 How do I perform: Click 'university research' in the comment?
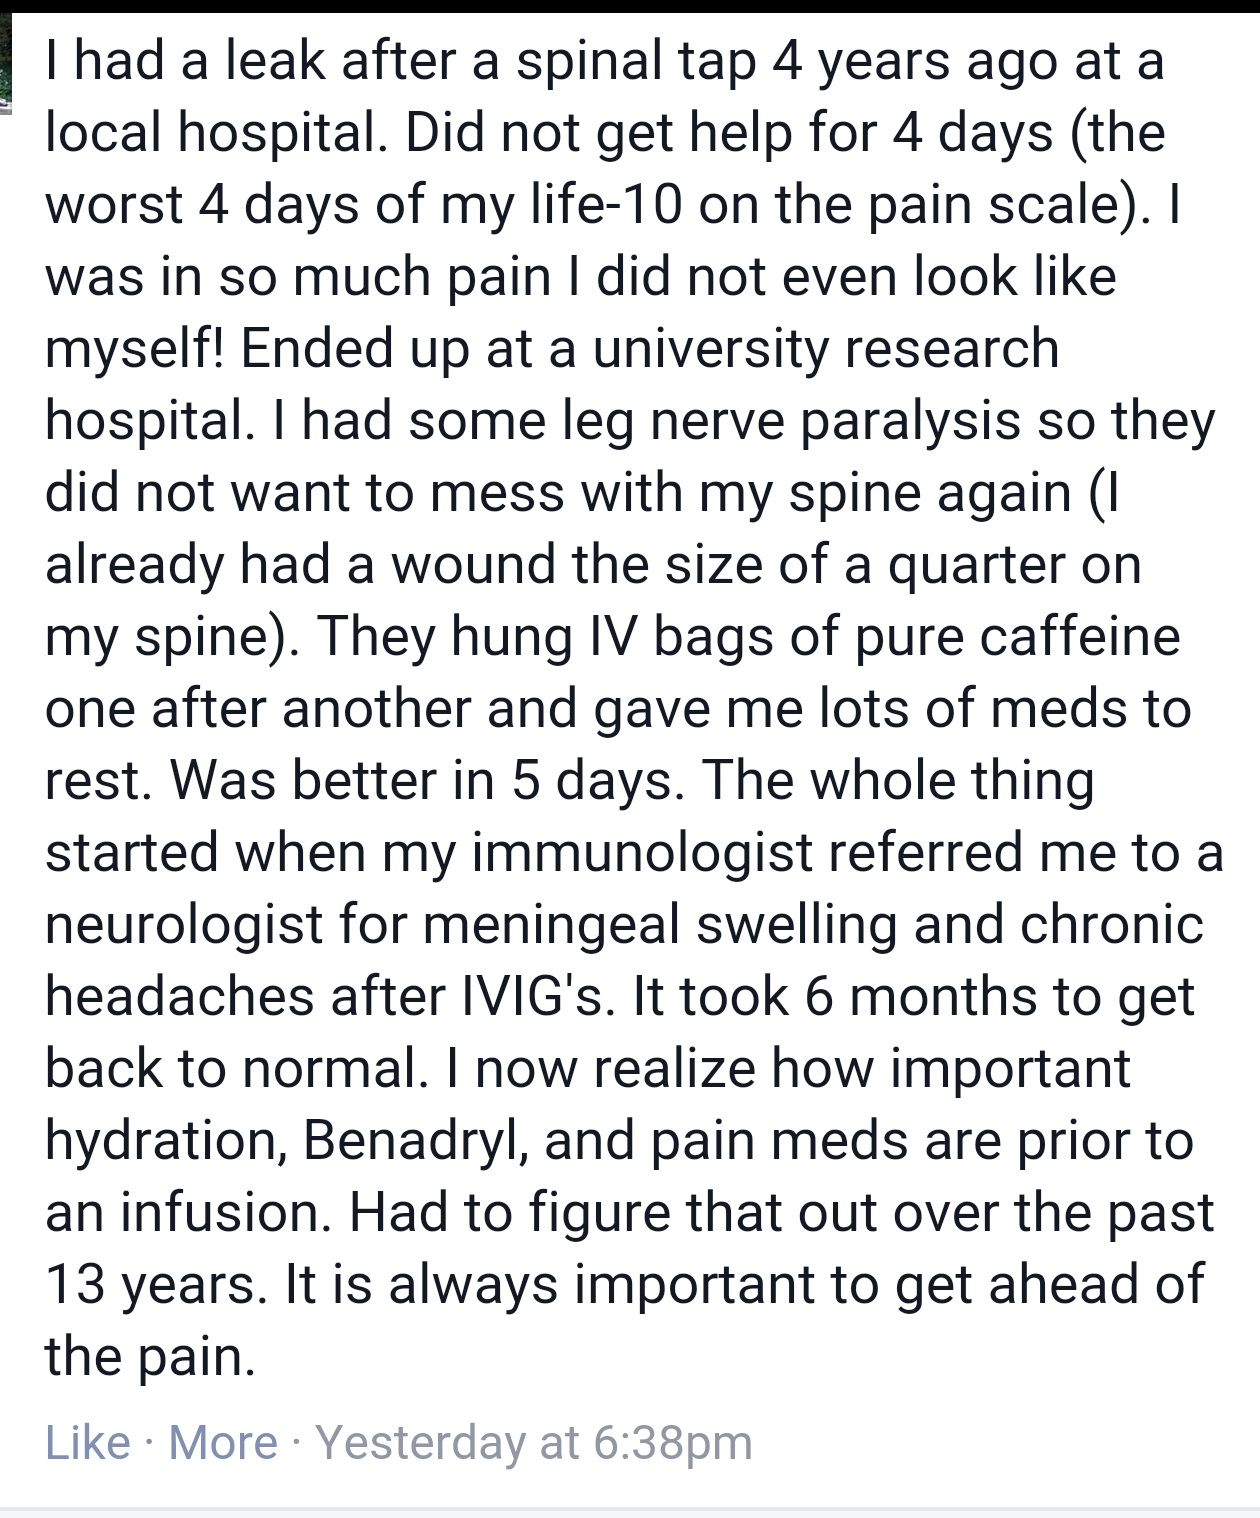826,350
